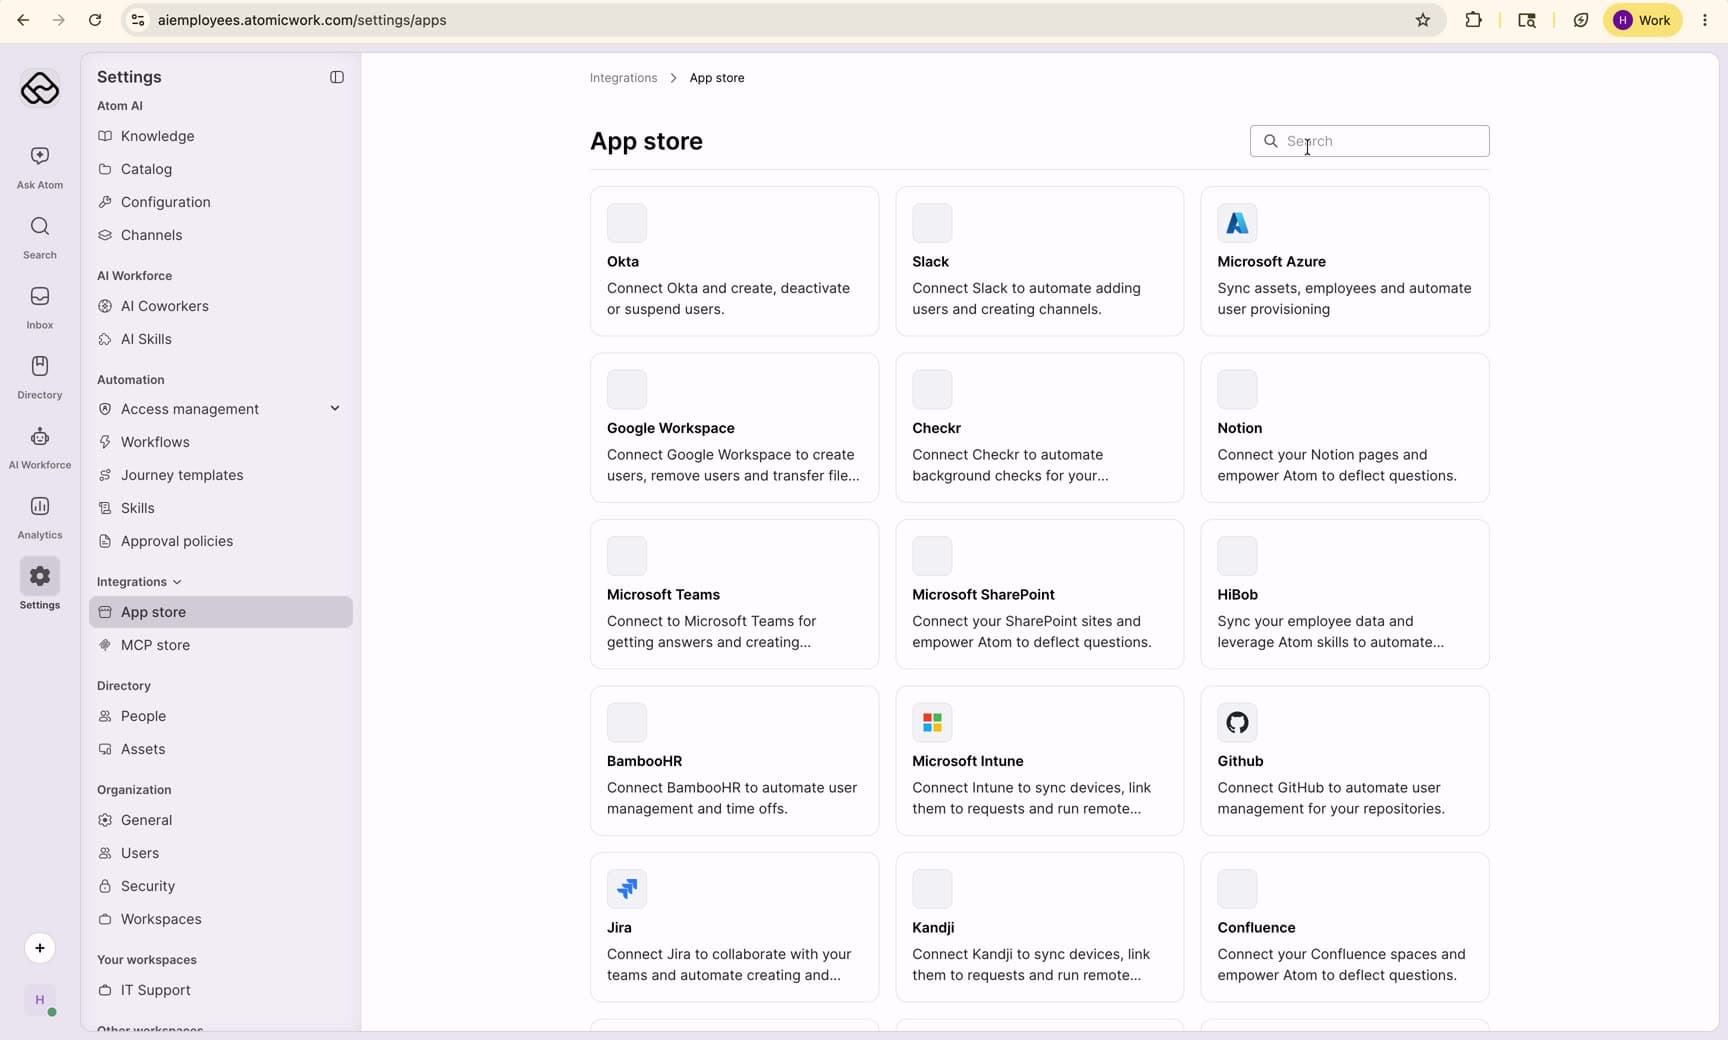Open Analytics from the left rail
The image size is (1728, 1040).
pos(40,517)
